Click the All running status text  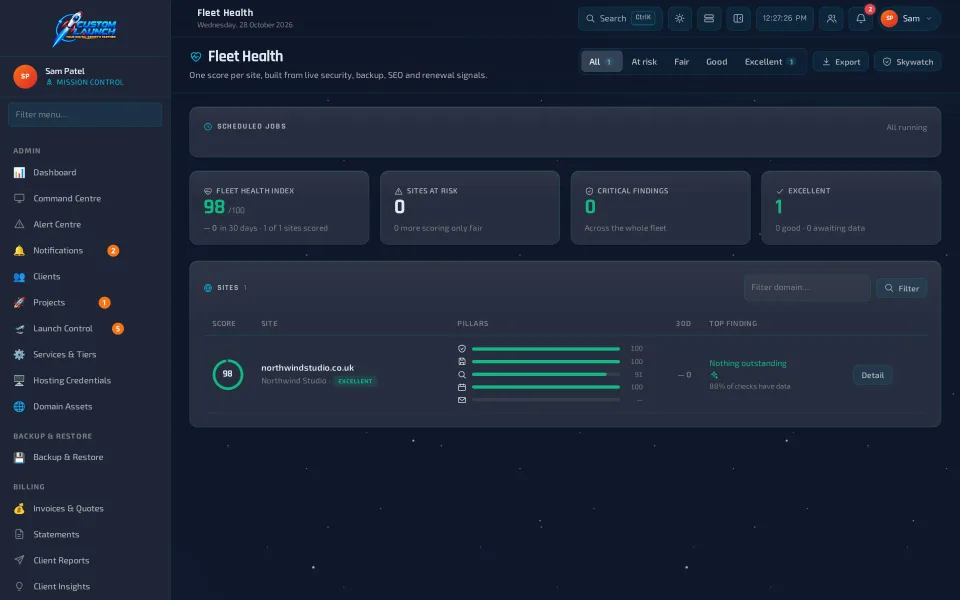pos(907,127)
